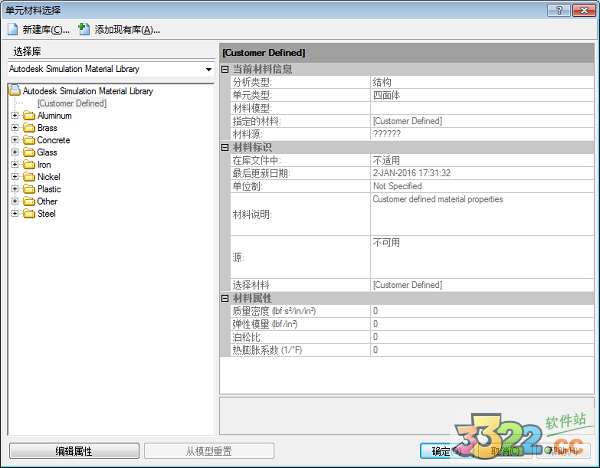Click the 指定的材料 row label

(257, 121)
